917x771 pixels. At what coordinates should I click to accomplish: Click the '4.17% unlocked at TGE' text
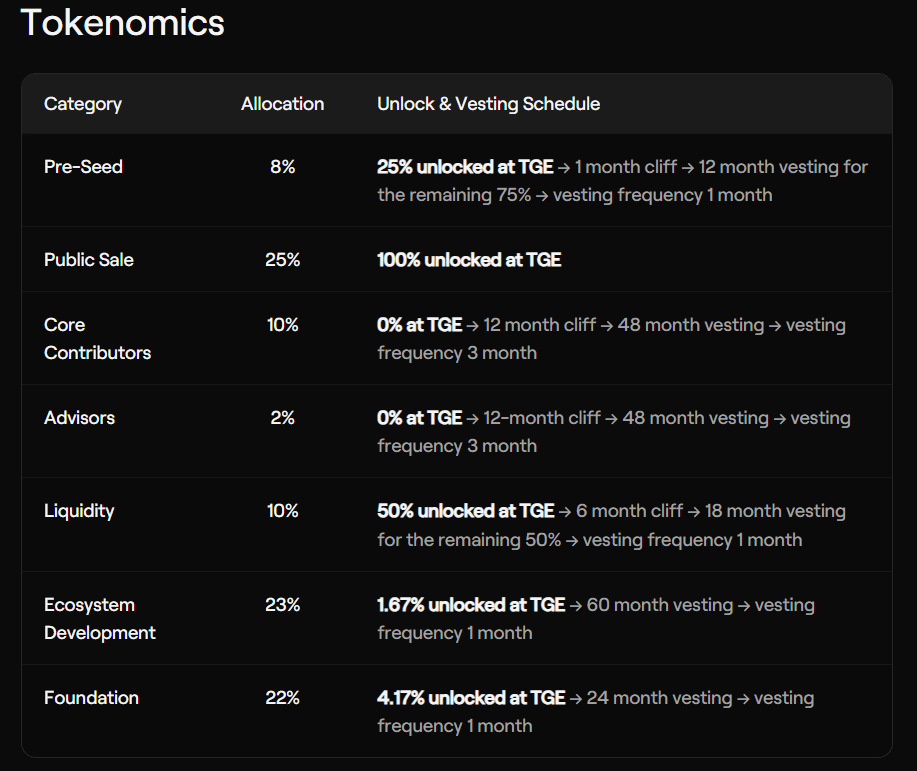[471, 698]
